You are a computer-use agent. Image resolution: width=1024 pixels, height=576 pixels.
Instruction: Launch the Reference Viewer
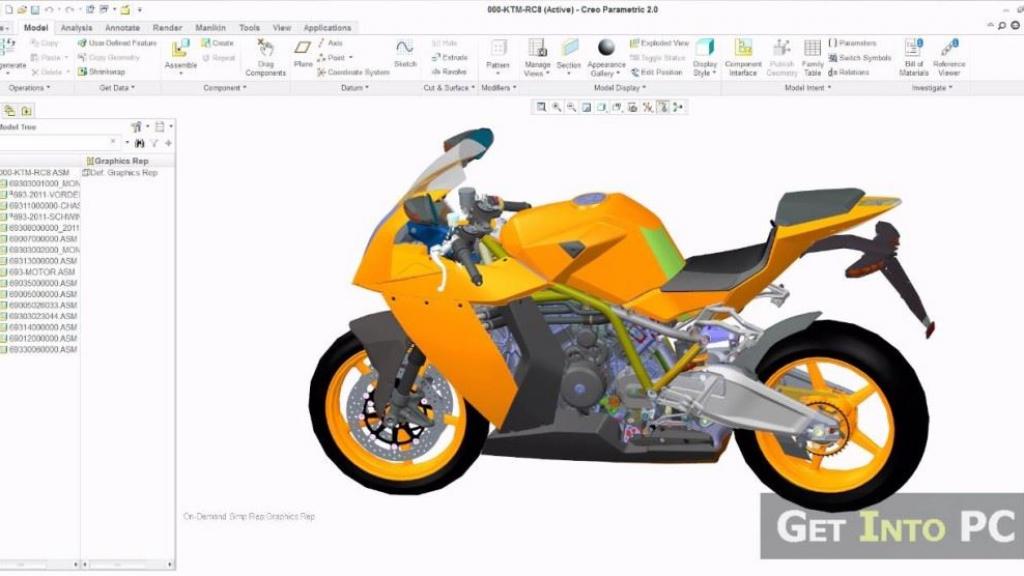949,57
